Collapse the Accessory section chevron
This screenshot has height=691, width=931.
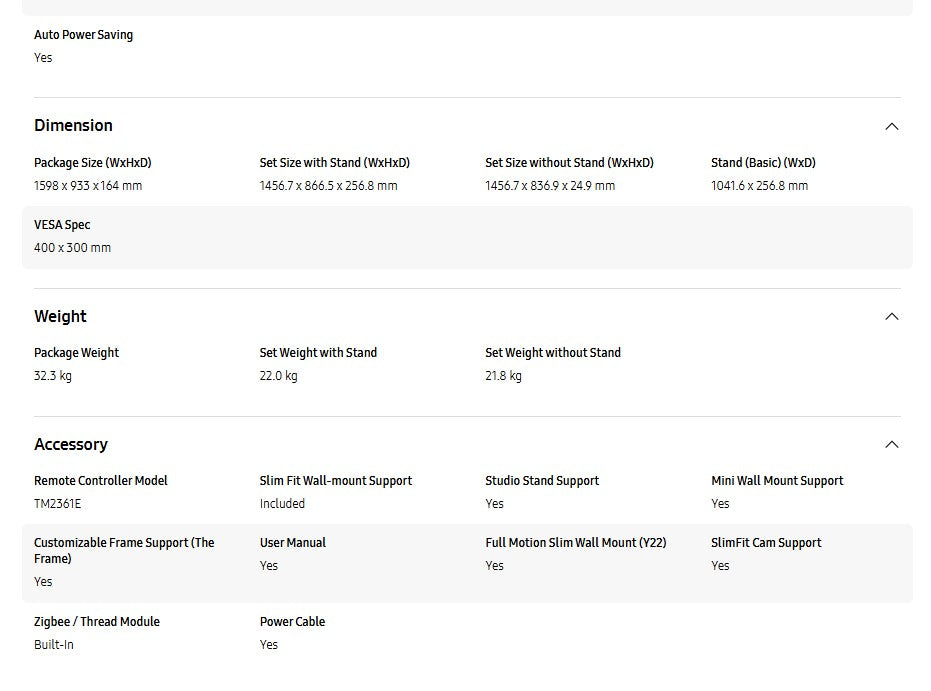tap(891, 445)
